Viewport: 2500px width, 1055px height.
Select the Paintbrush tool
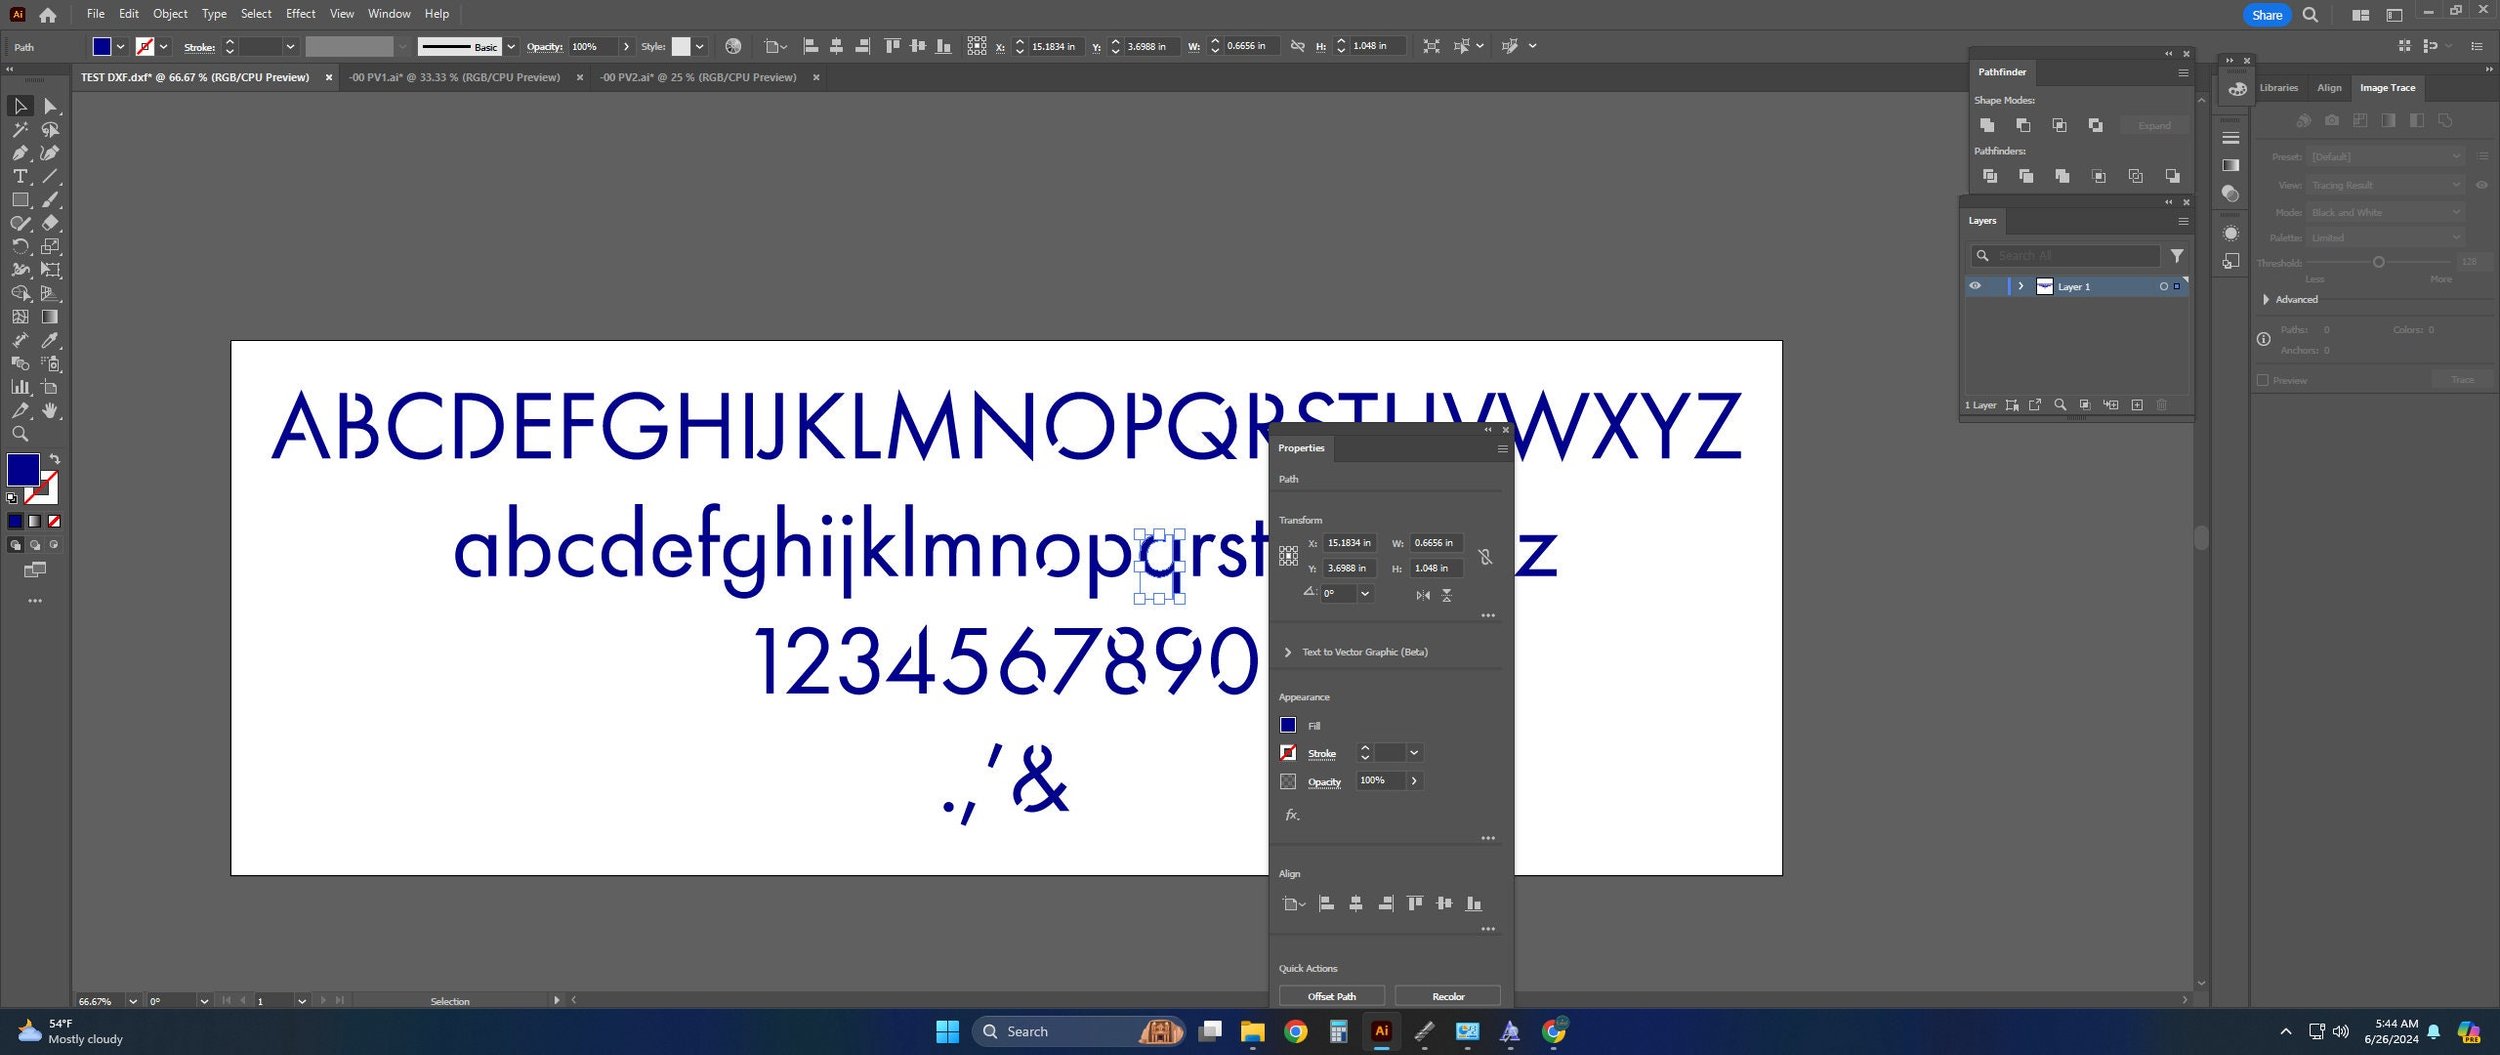50,200
